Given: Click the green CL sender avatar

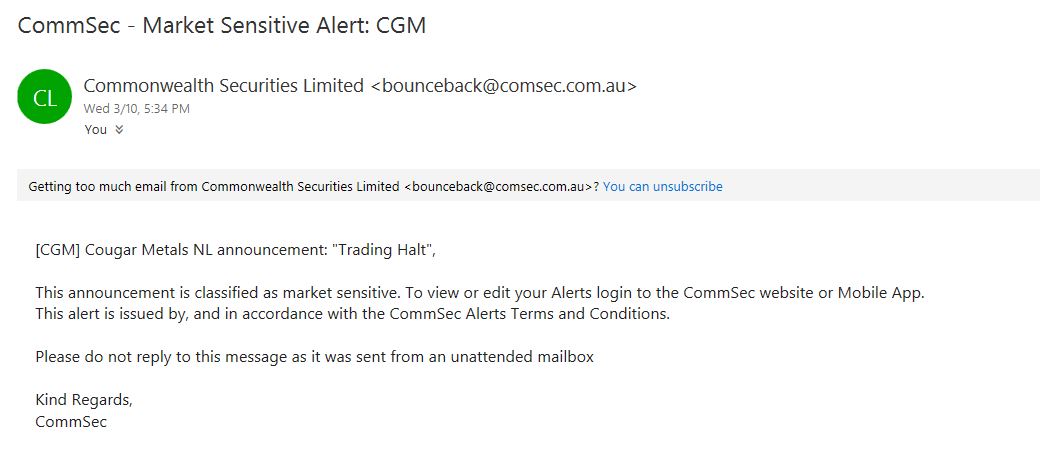Looking at the screenshot, I should (x=44, y=97).
